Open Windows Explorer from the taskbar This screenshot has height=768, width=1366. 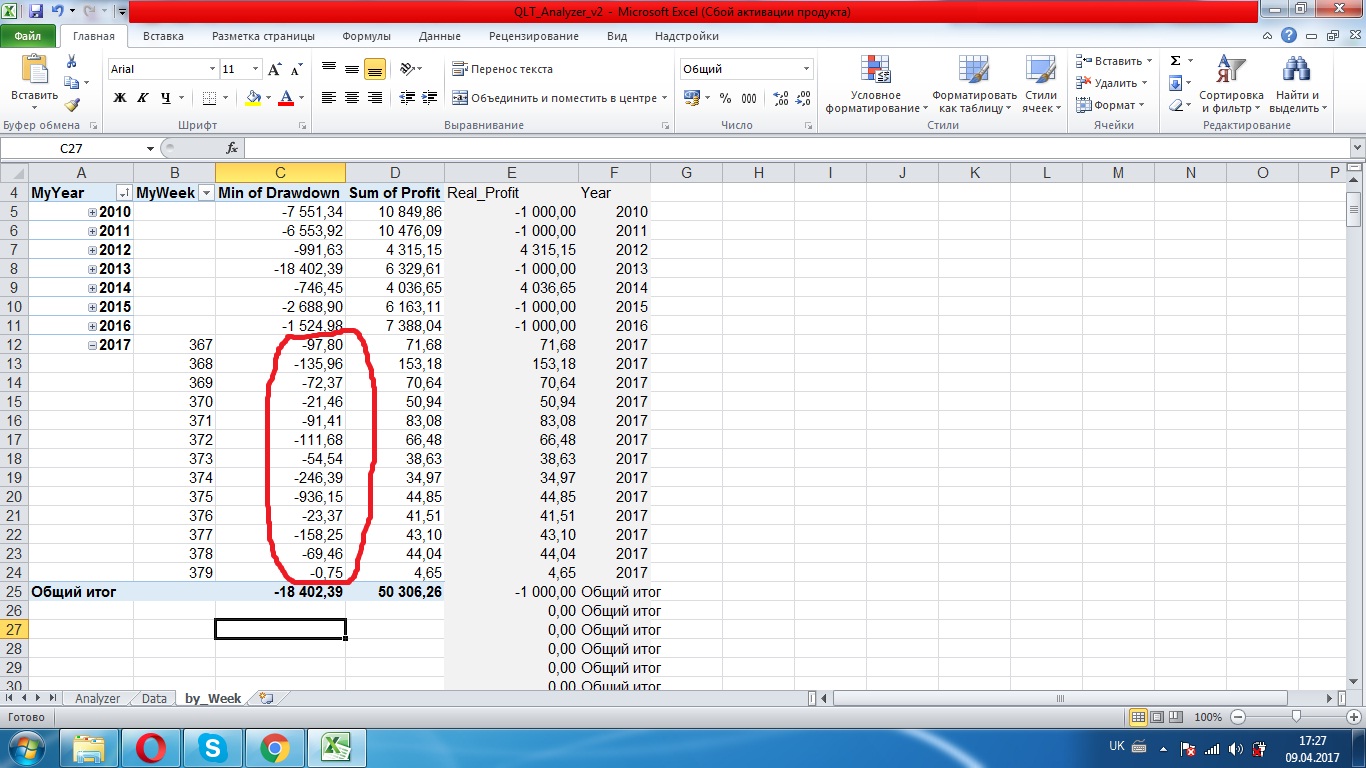click(x=90, y=747)
